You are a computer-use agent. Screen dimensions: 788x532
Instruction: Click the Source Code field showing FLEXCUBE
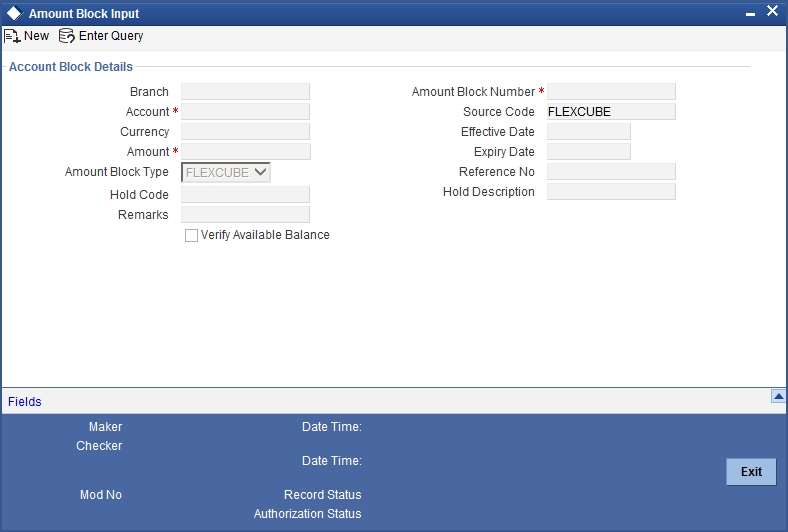pyautogui.click(x=611, y=112)
